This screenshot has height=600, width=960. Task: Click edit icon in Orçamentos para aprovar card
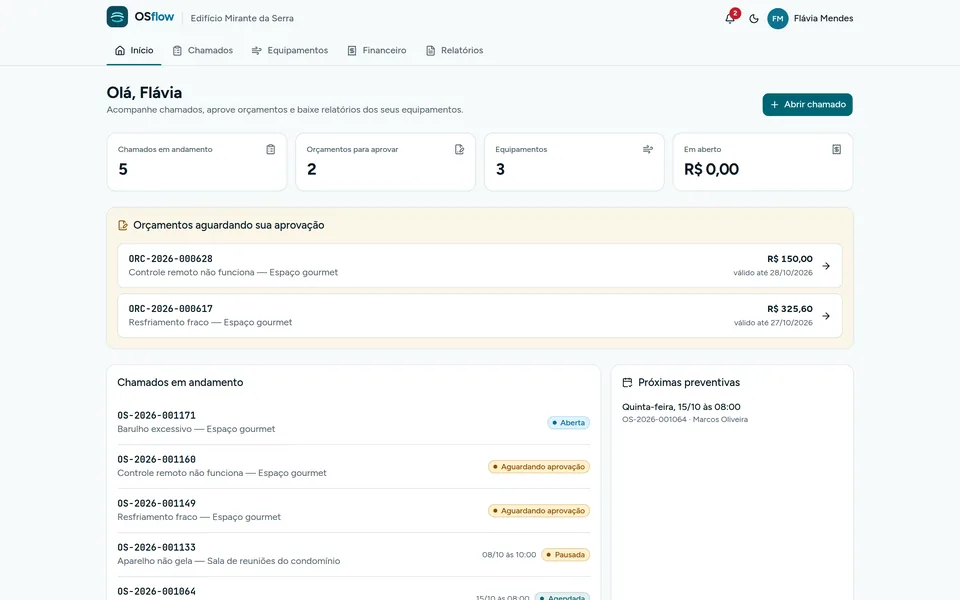(x=459, y=149)
